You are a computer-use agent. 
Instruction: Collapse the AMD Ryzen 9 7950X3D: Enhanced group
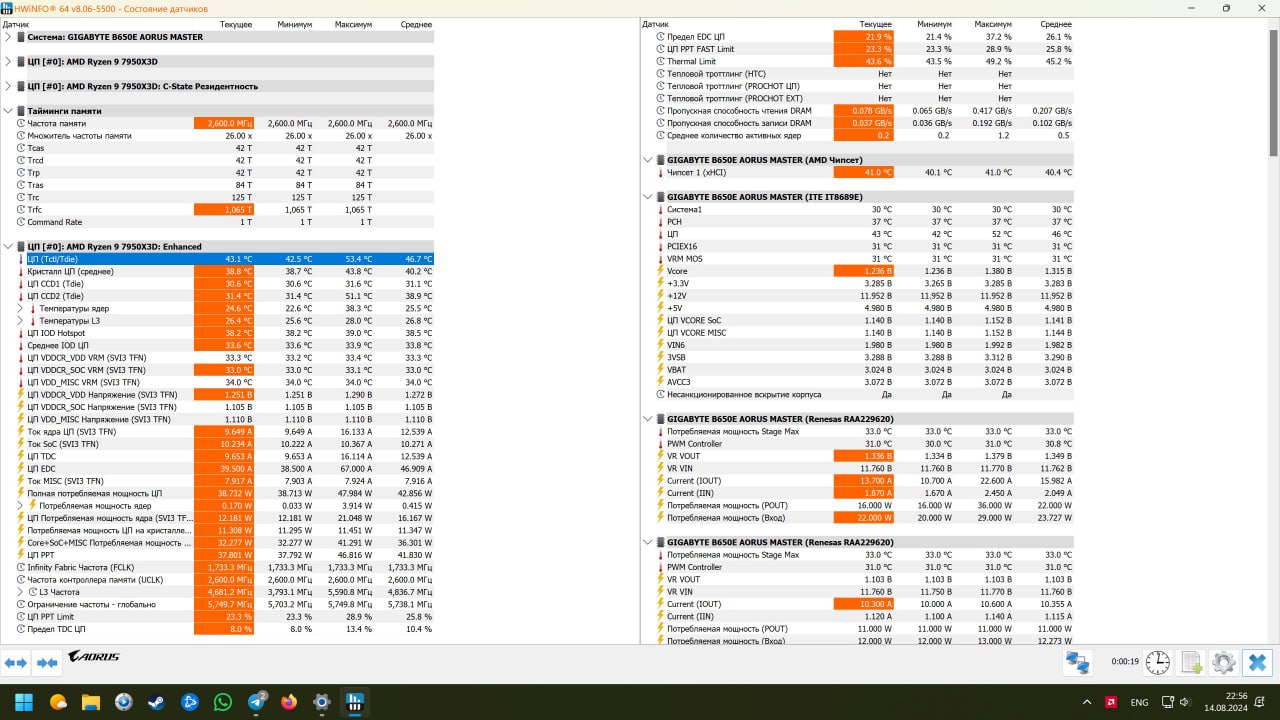9,246
